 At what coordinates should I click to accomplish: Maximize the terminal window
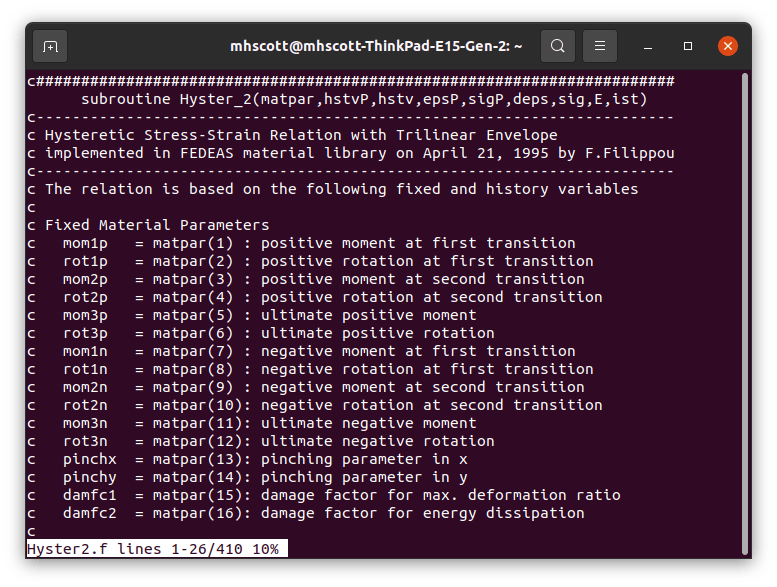point(688,46)
